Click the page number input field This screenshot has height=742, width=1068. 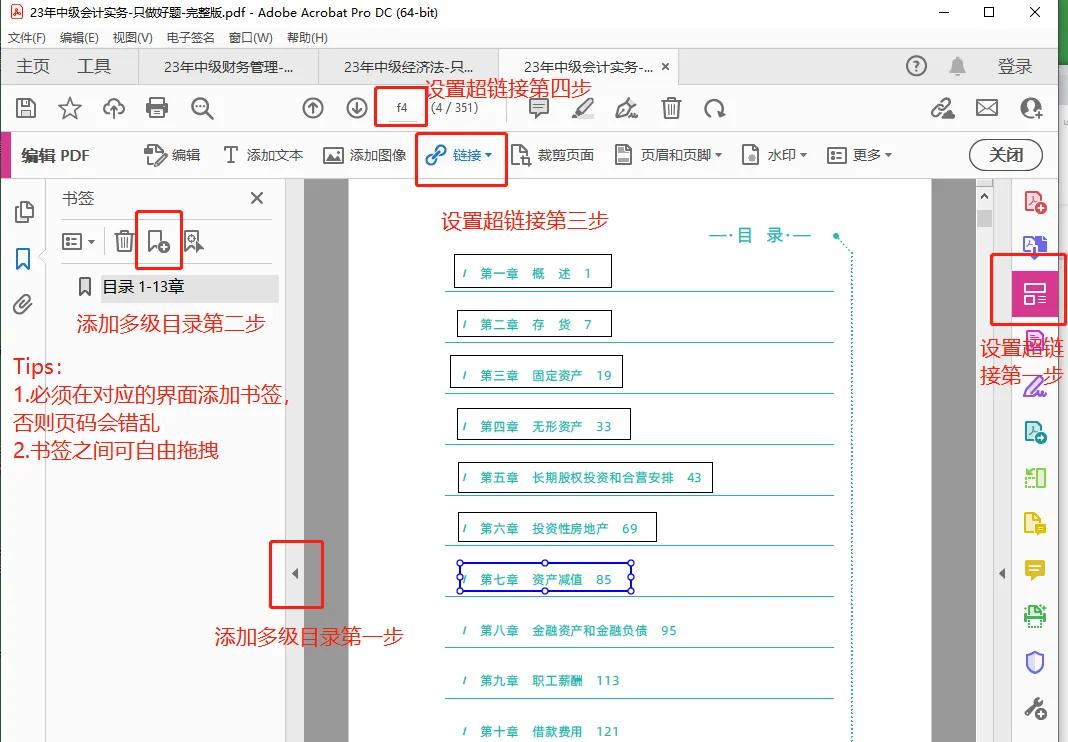[x=402, y=108]
